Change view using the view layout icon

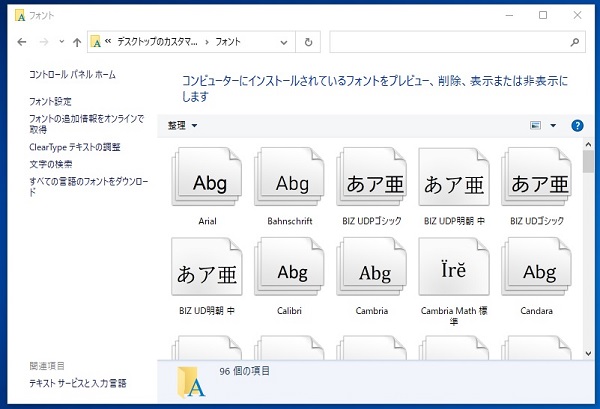point(535,125)
